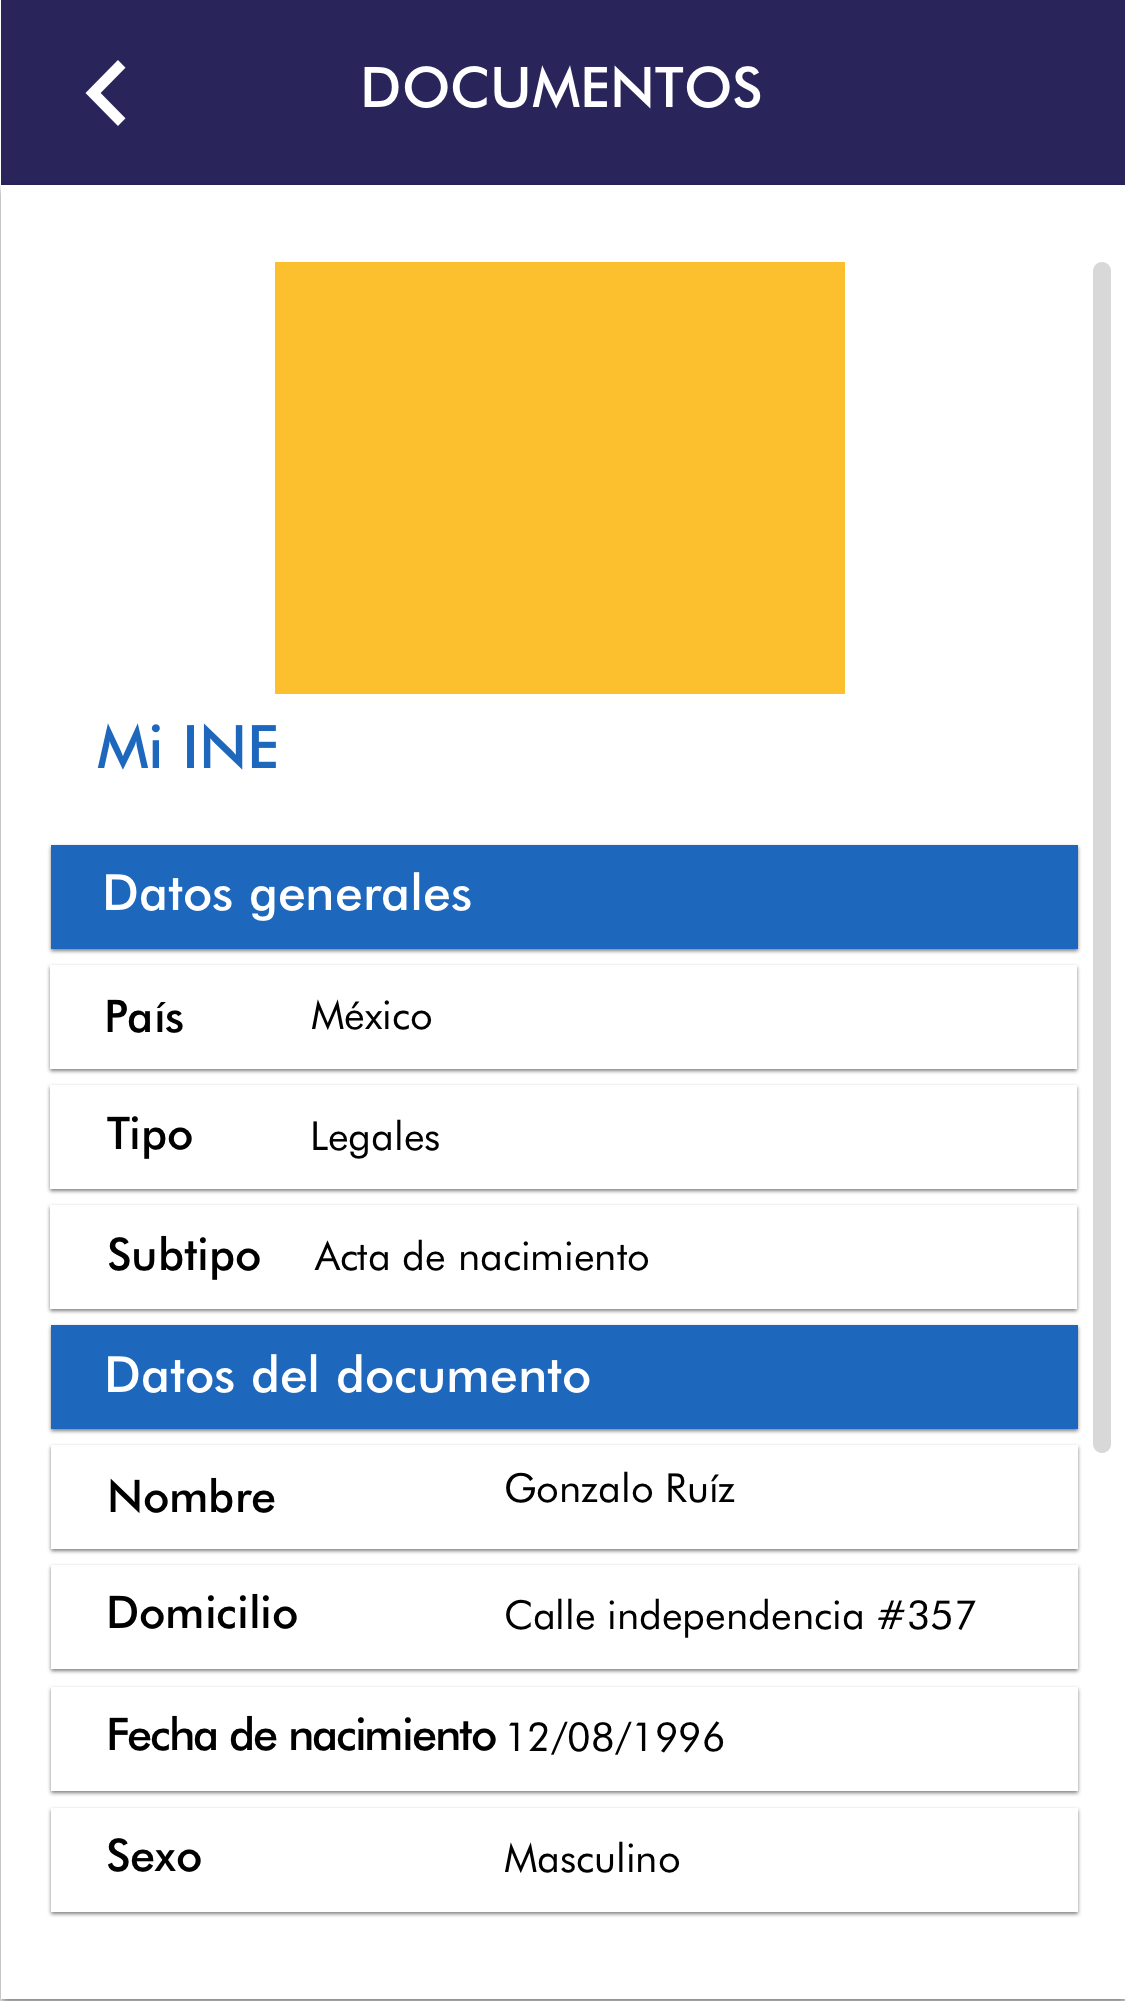This screenshot has height=2001, width=1125.
Task: Select the Sexo Masculino row
Action: [564, 1859]
